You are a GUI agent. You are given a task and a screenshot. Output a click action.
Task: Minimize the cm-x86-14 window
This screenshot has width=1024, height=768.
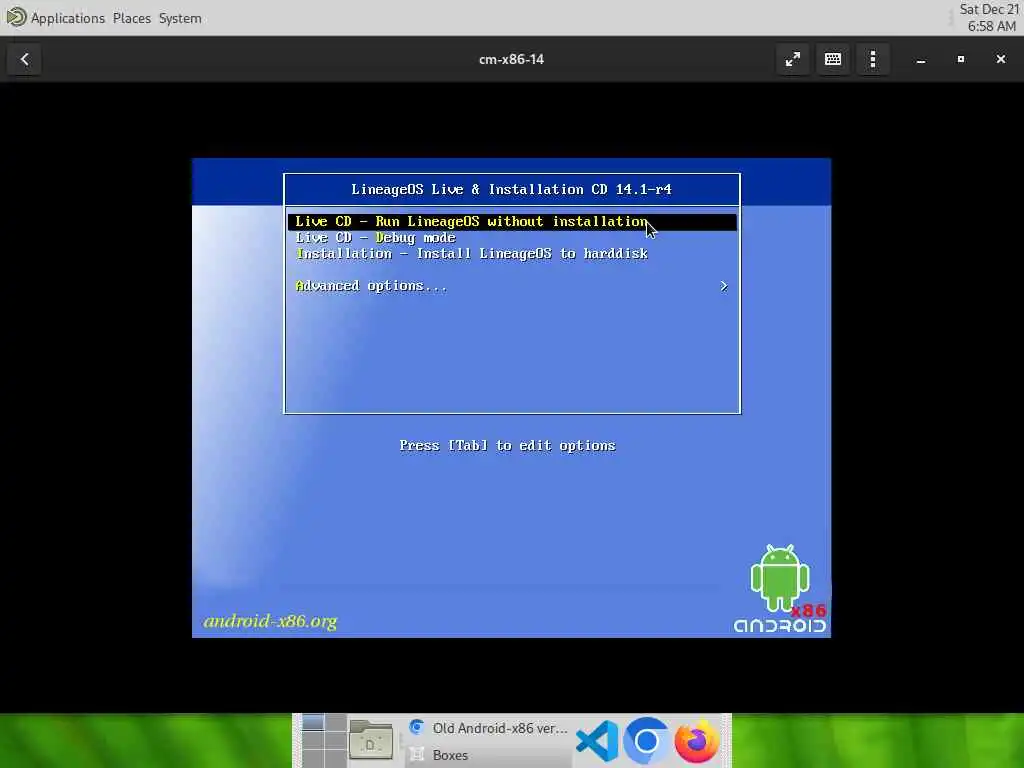tap(921, 59)
